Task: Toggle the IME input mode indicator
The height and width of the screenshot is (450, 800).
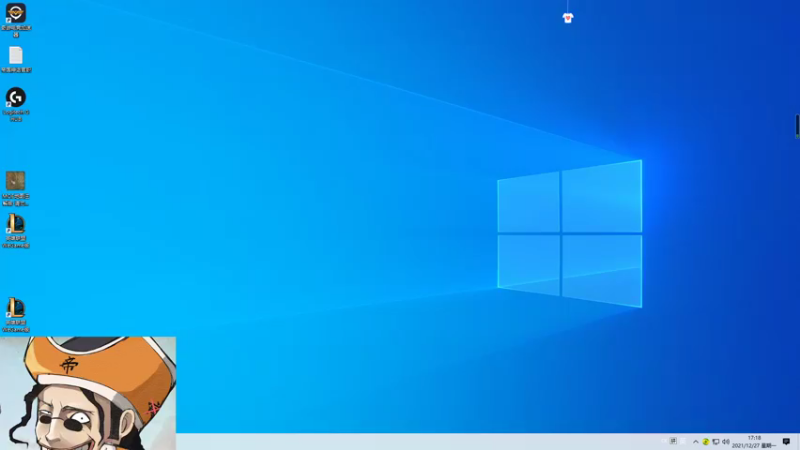Action: [x=673, y=441]
